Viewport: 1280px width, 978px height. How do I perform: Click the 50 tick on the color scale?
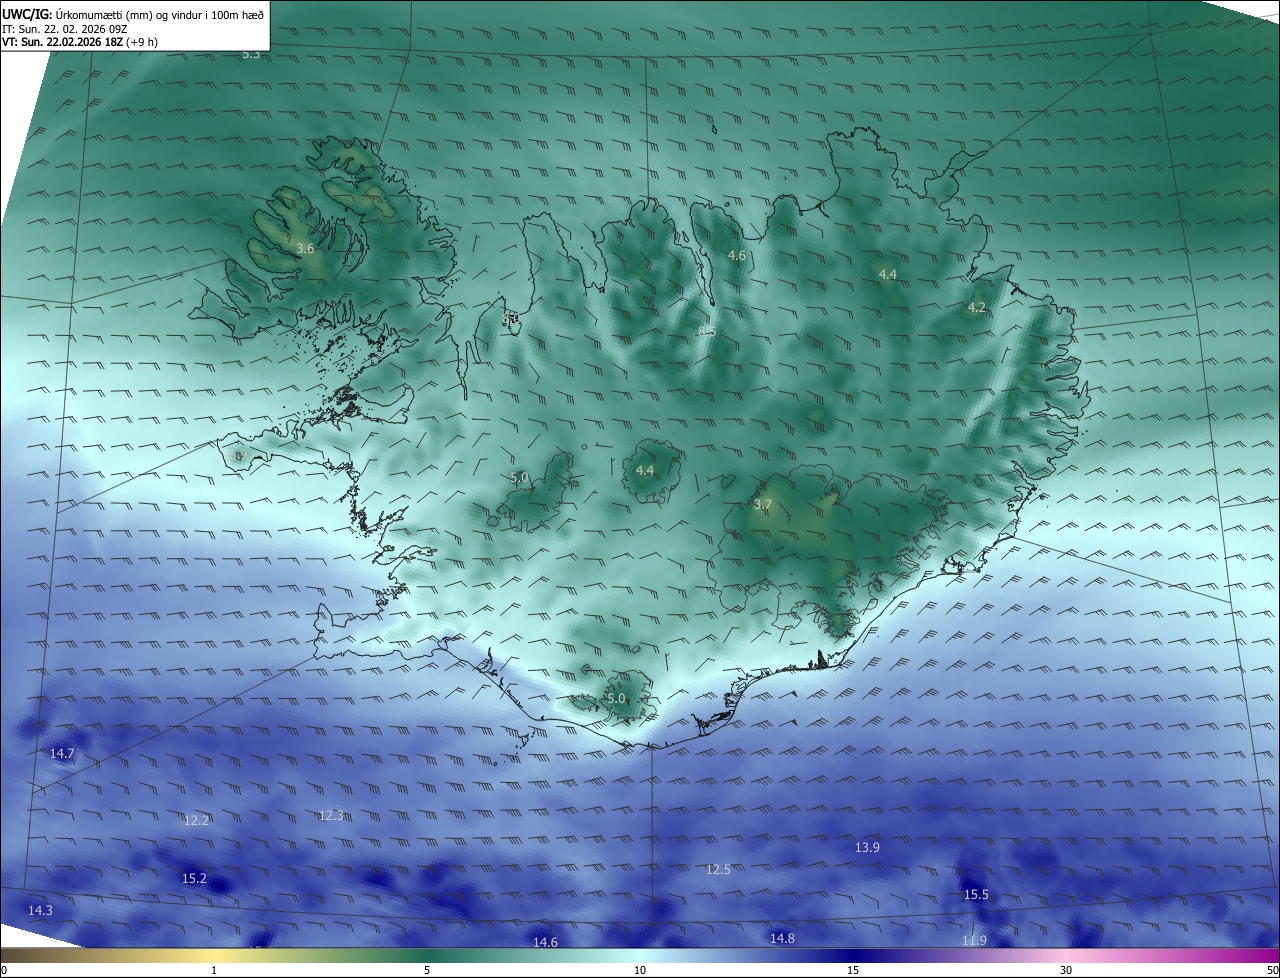click(x=1273, y=970)
